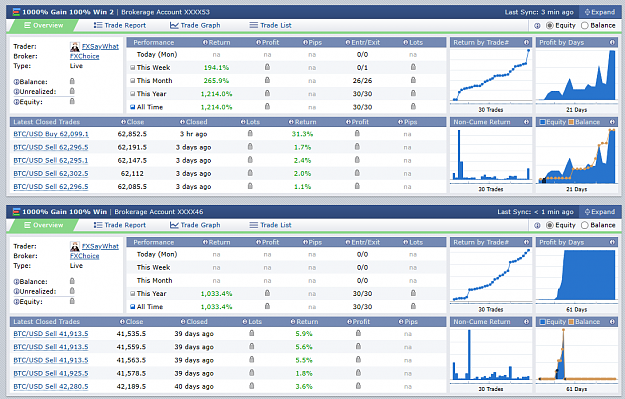Click This Month lots lock icon, account XXXX53
Viewport: 625px width, 399px height.
pyautogui.click(x=413, y=80)
